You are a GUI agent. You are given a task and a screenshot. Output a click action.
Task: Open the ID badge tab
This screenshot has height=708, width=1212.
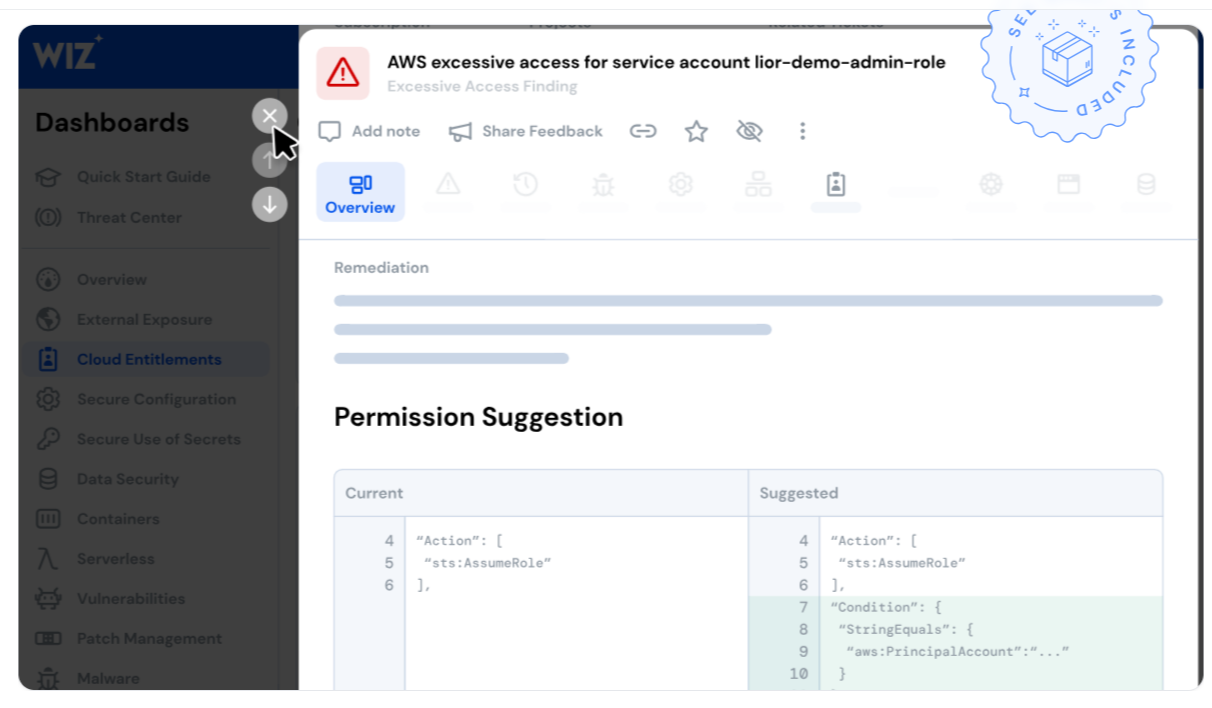(836, 184)
